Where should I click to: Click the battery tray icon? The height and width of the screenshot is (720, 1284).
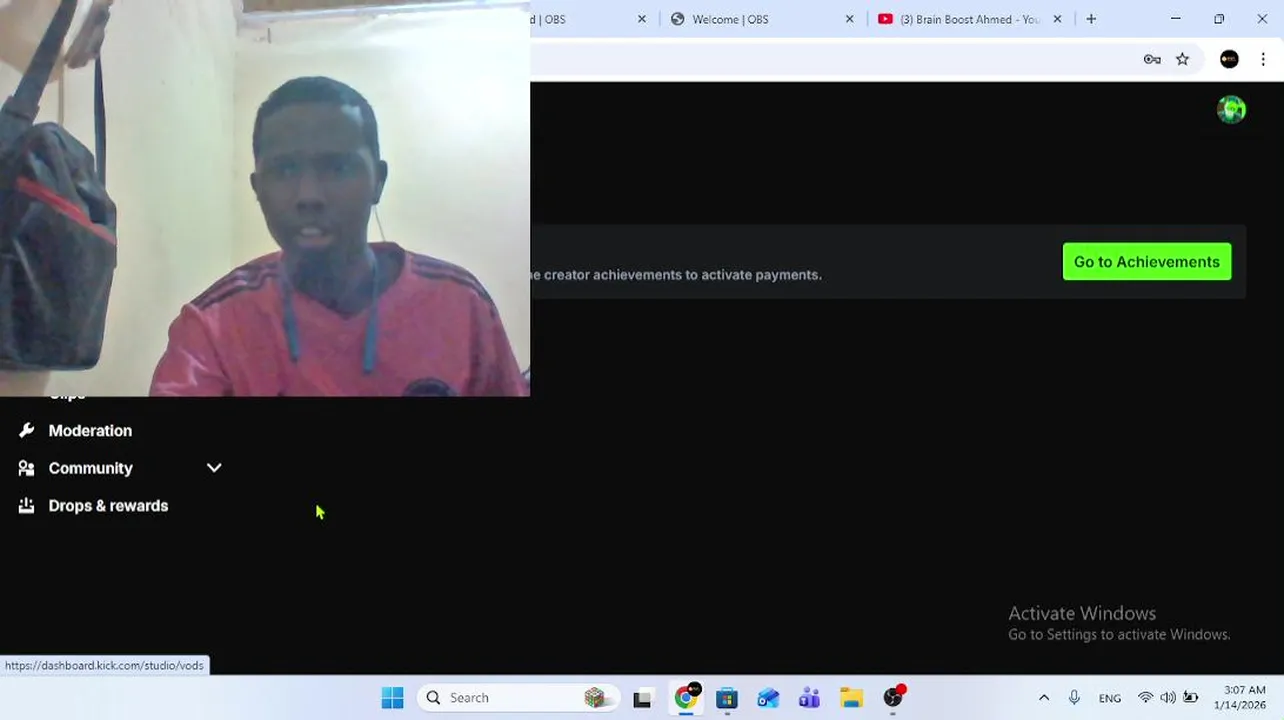tap(1191, 698)
